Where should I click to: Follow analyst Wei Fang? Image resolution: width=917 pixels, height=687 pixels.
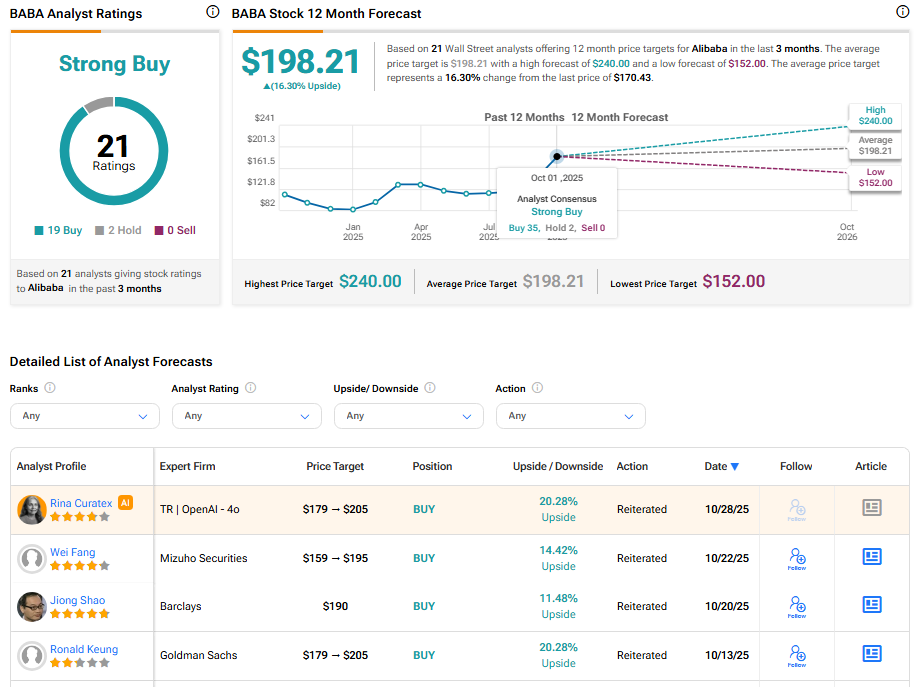[x=797, y=559]
